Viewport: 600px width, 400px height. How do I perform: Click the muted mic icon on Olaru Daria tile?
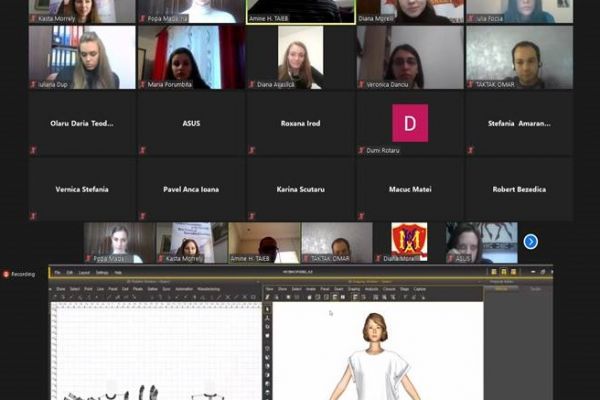pyautogui.click(x=33, y=150)
